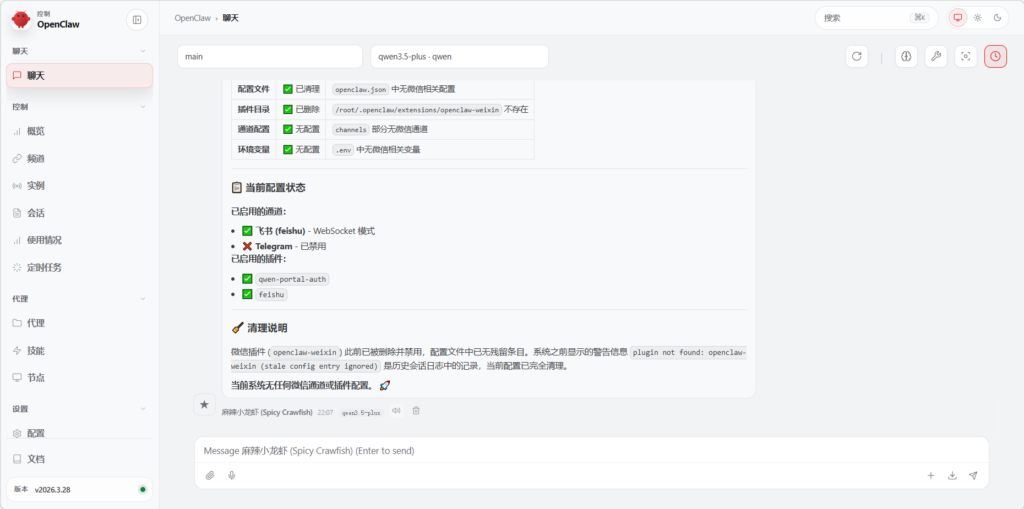Image resolution: width=1024 pixels, height=509 pixels.
Task: Collapse the 聊天 section chevron
Action: pos(143,51)
